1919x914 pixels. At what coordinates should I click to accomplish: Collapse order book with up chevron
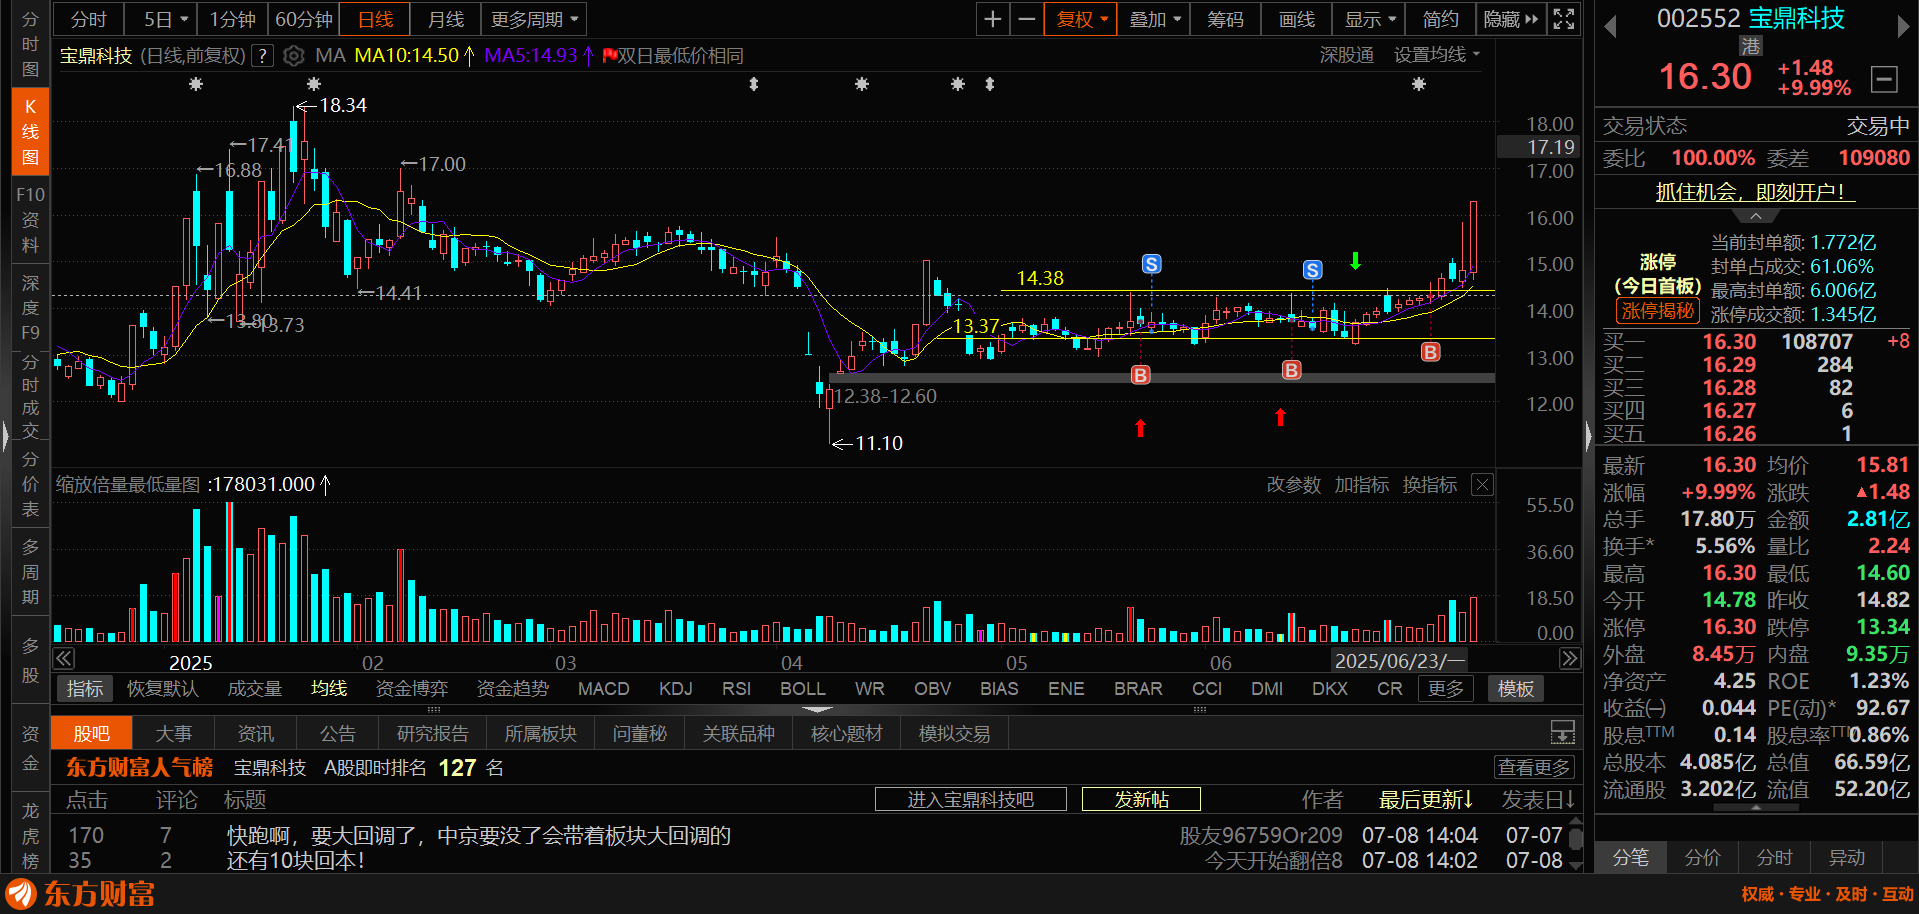[x=1756, y=216]
